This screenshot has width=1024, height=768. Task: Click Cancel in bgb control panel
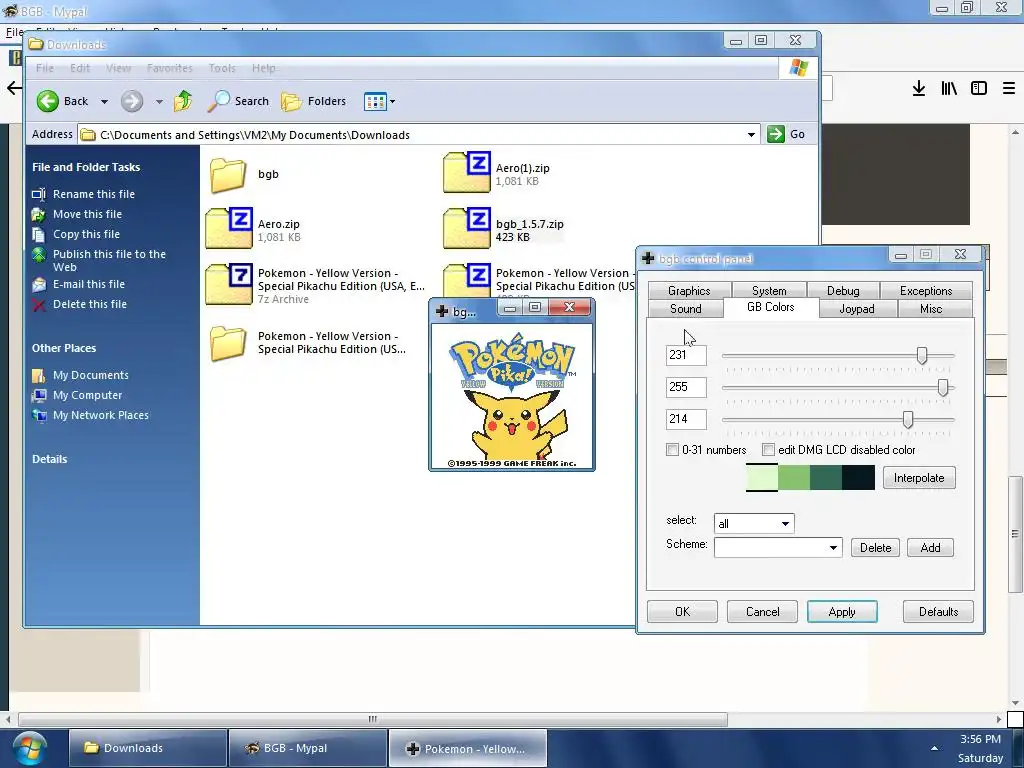pos(762,612)
